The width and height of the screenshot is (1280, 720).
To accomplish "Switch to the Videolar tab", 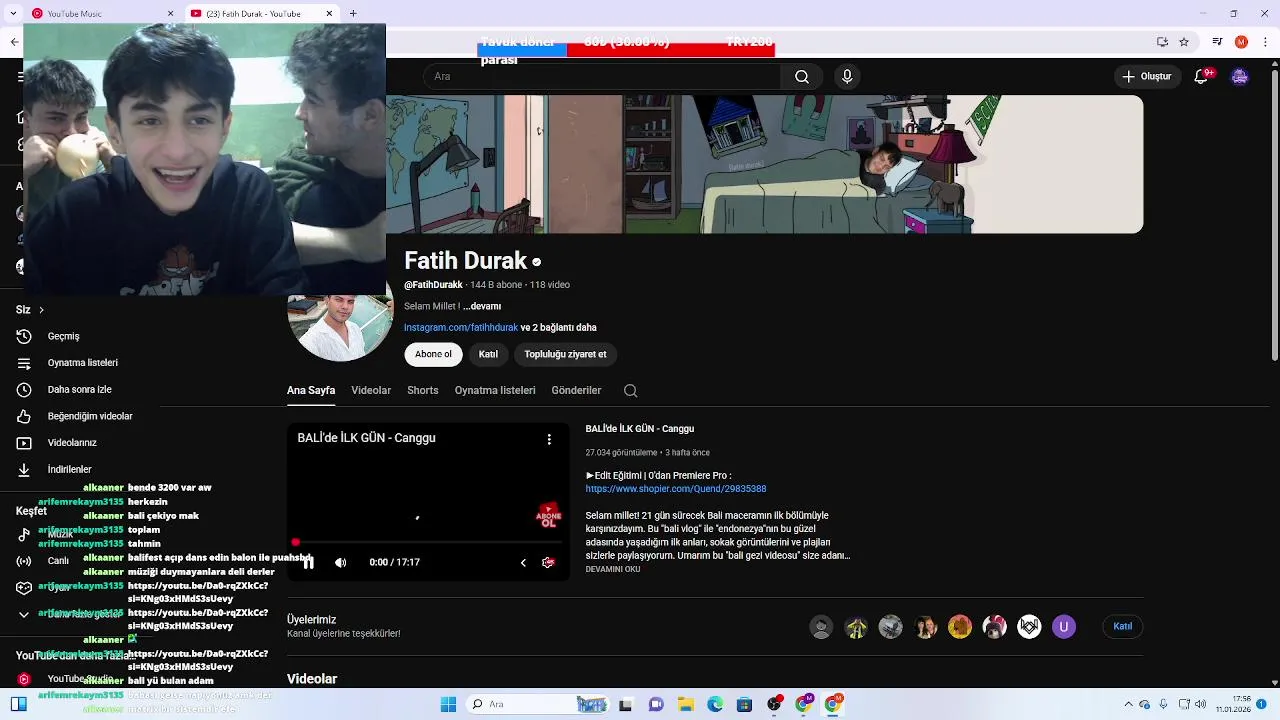I will click(371, 391).
